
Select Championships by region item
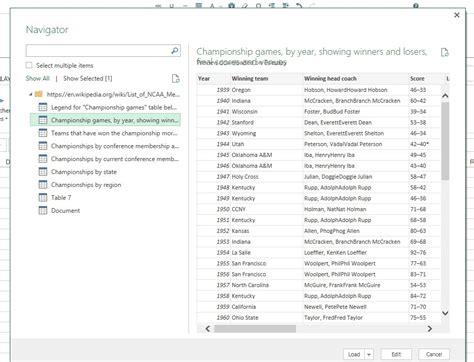(105, 185)
